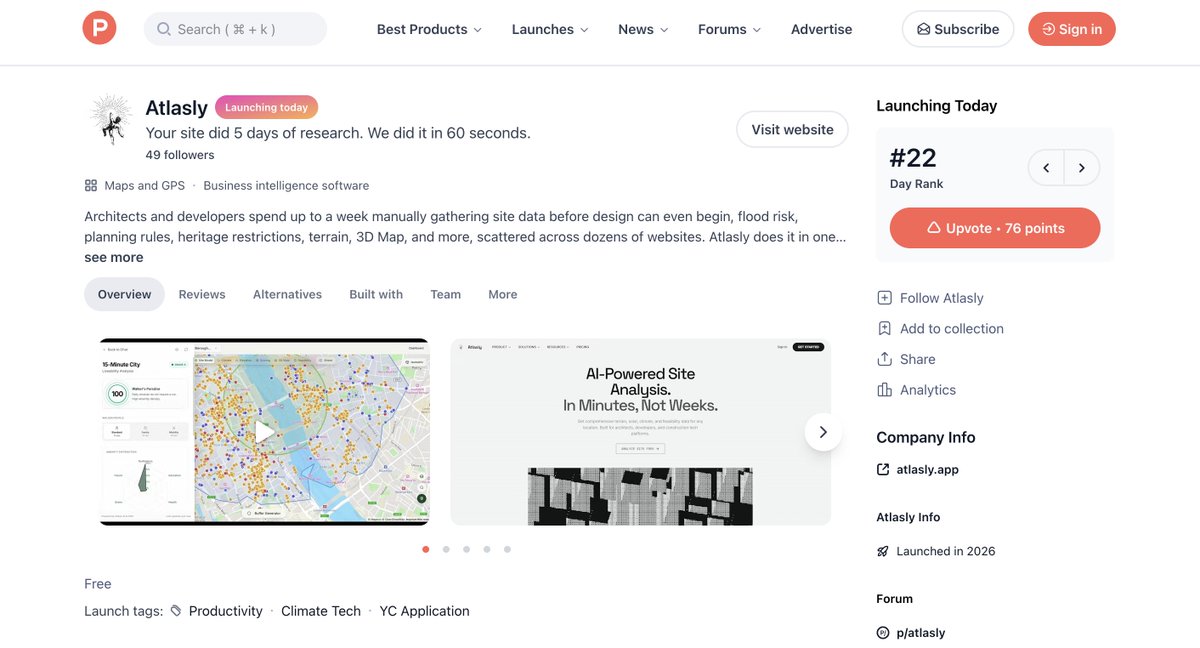Viewport: 1200px width, 648px height.
Task: Open Business intelligence software category
Action: coord(286,185)
